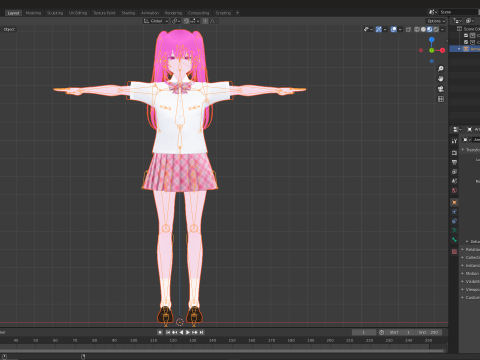Expand the Relations panel
Screen dimensions: 480x360
[470, 249]
